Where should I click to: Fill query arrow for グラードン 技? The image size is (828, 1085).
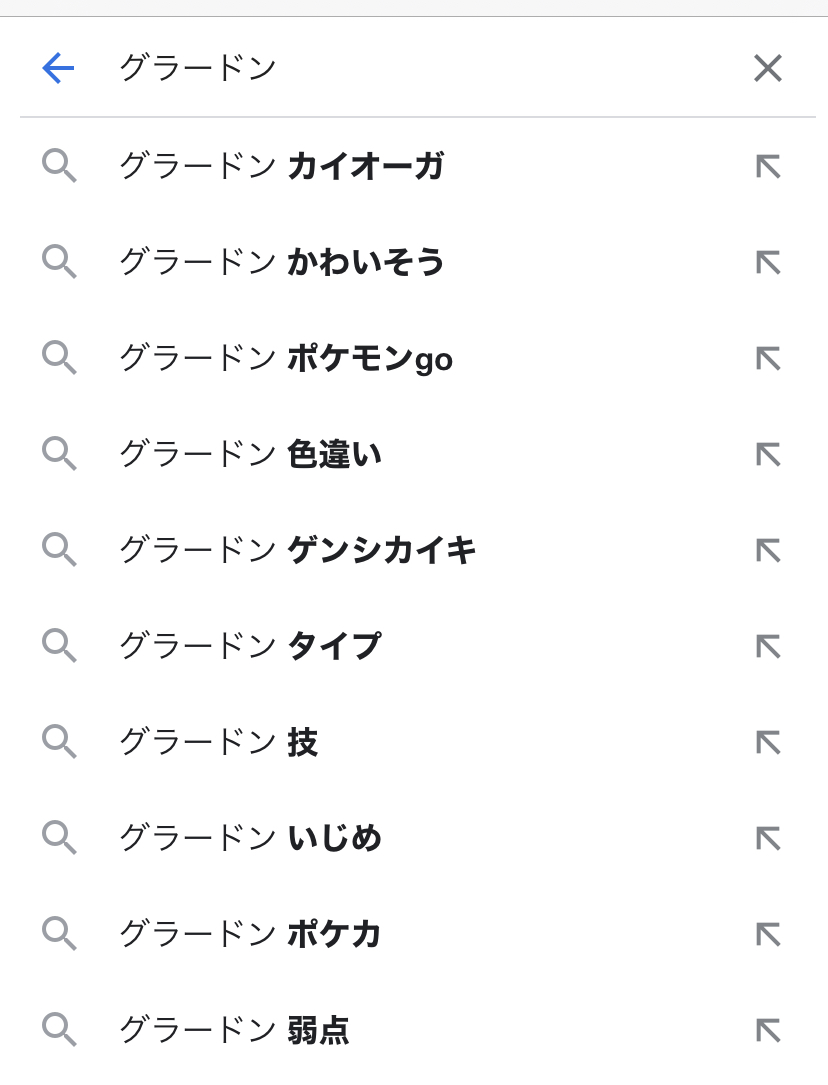[x=767, y=742]
